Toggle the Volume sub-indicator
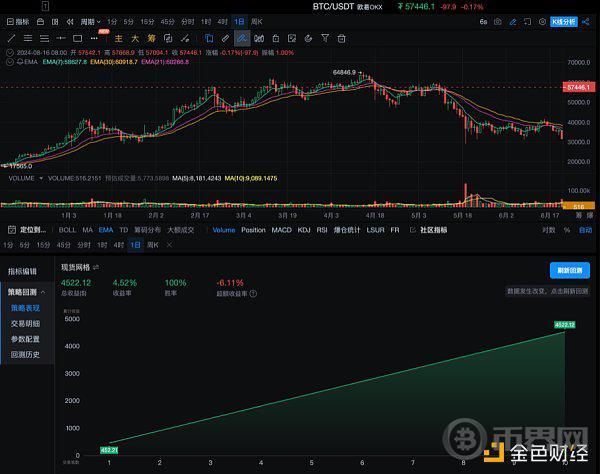Viewport: 600px width, 474px height. (x=224, y=230)
